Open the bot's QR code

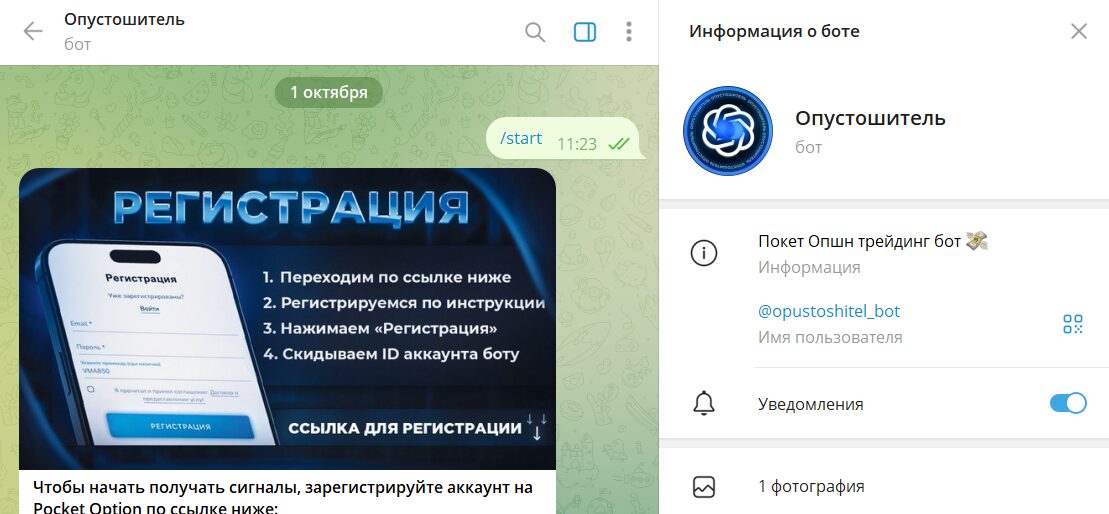pyautogui.click(x=1073, y=324)
